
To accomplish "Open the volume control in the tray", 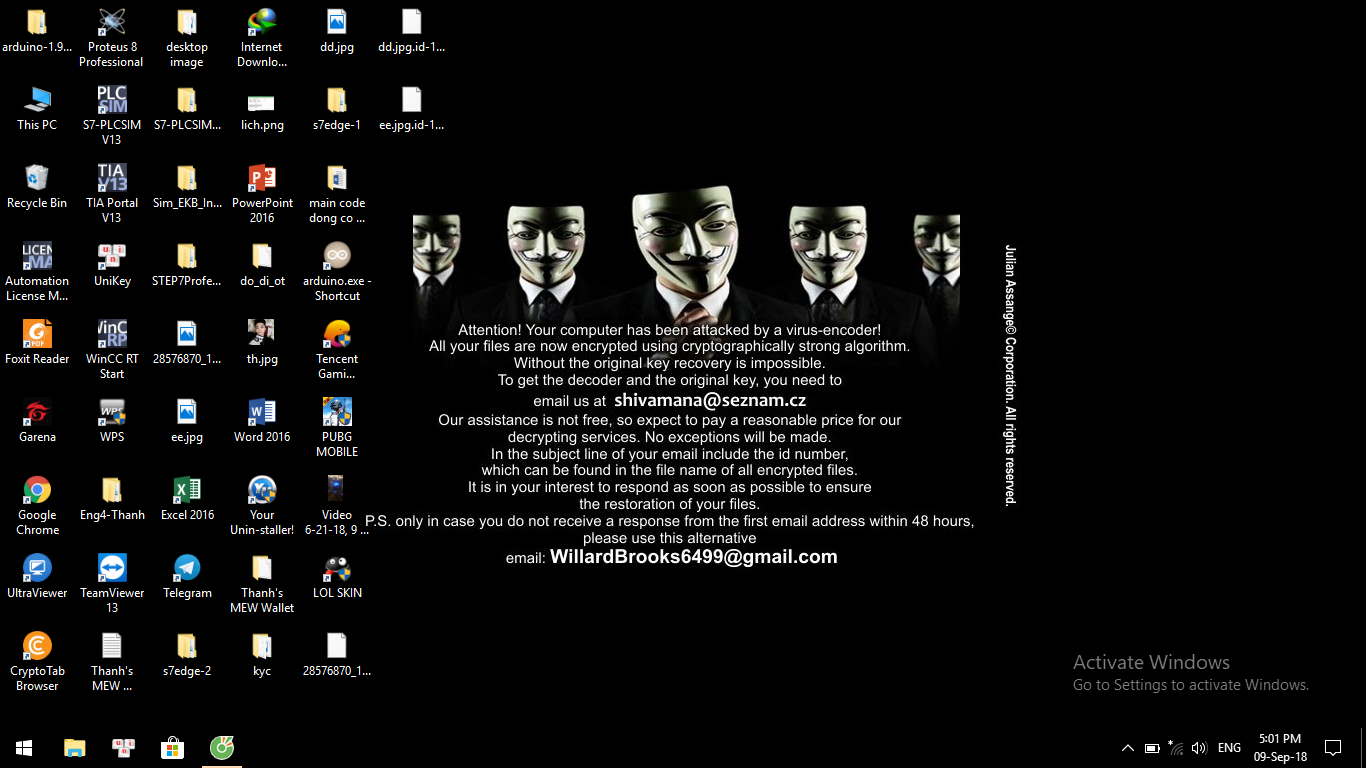I will [1199, 748].
